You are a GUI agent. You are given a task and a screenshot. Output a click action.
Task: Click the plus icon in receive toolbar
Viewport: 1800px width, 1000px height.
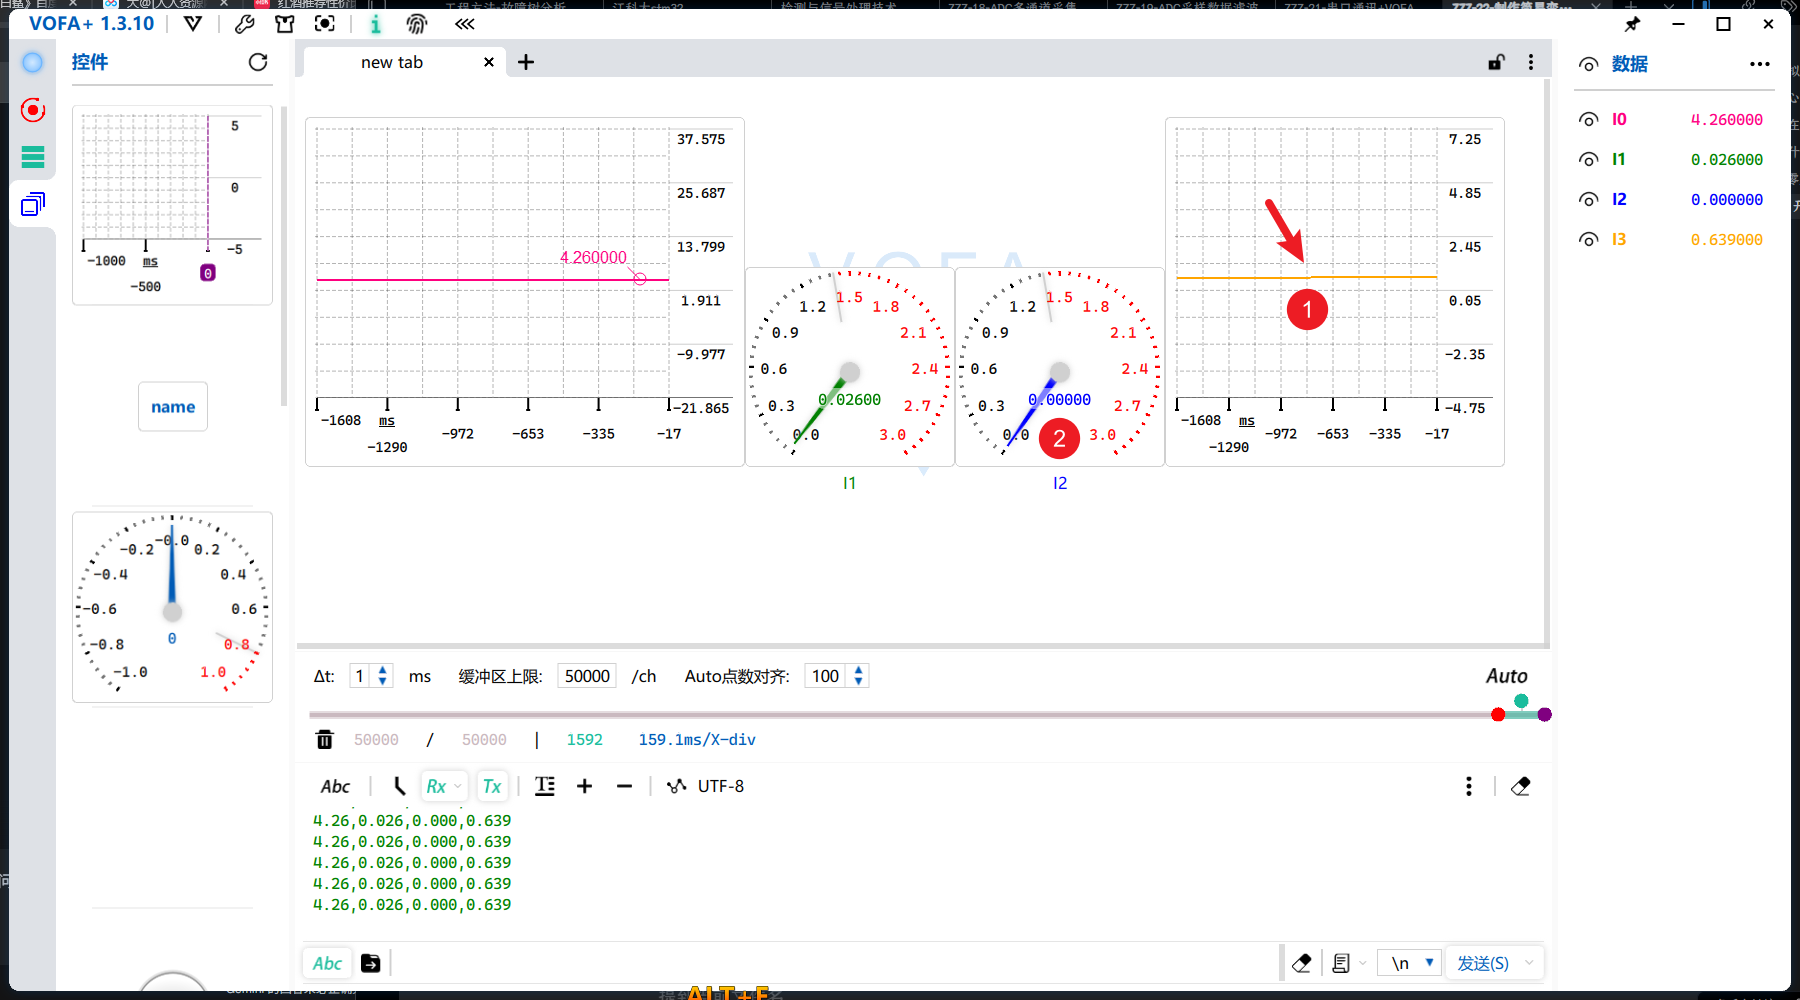(x=584, y=787)
